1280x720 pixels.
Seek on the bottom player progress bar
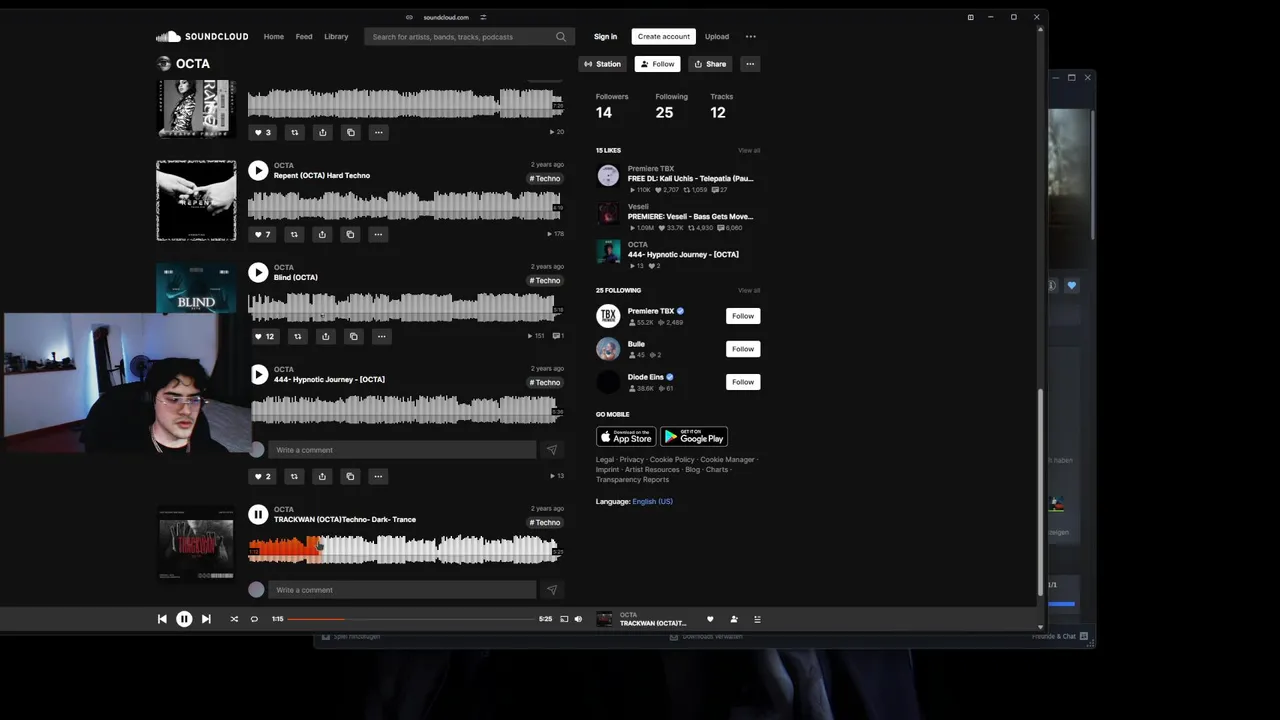click(x=411, y=619)
